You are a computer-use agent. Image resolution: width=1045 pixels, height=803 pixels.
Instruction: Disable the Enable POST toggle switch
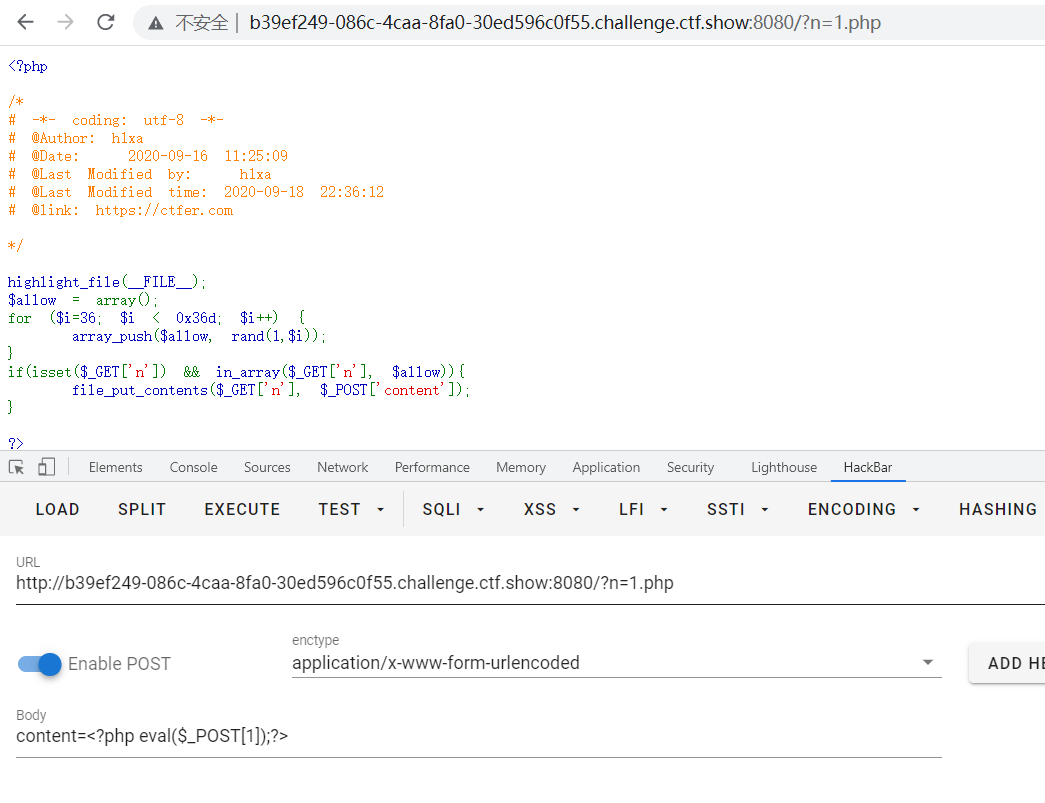point(40,664)
